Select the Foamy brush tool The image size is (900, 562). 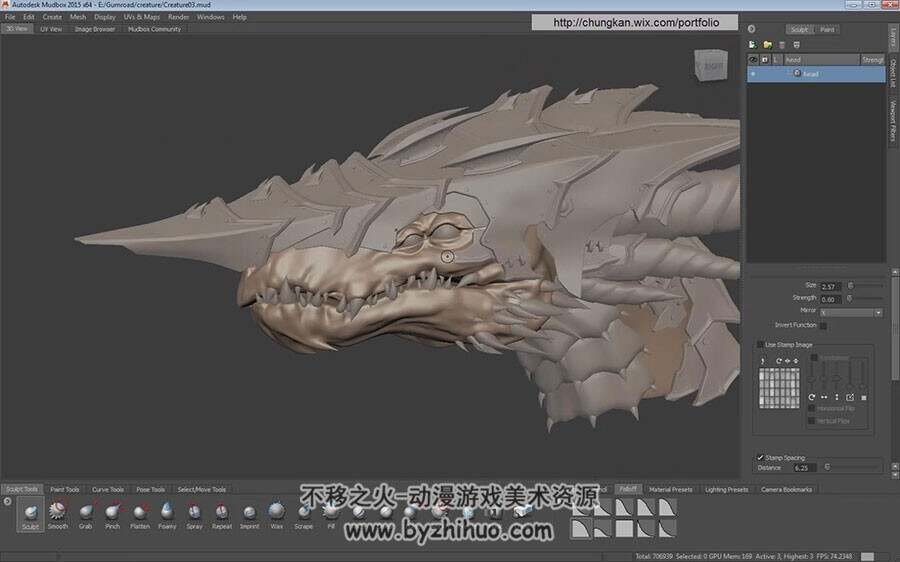[x=167, y=514]
